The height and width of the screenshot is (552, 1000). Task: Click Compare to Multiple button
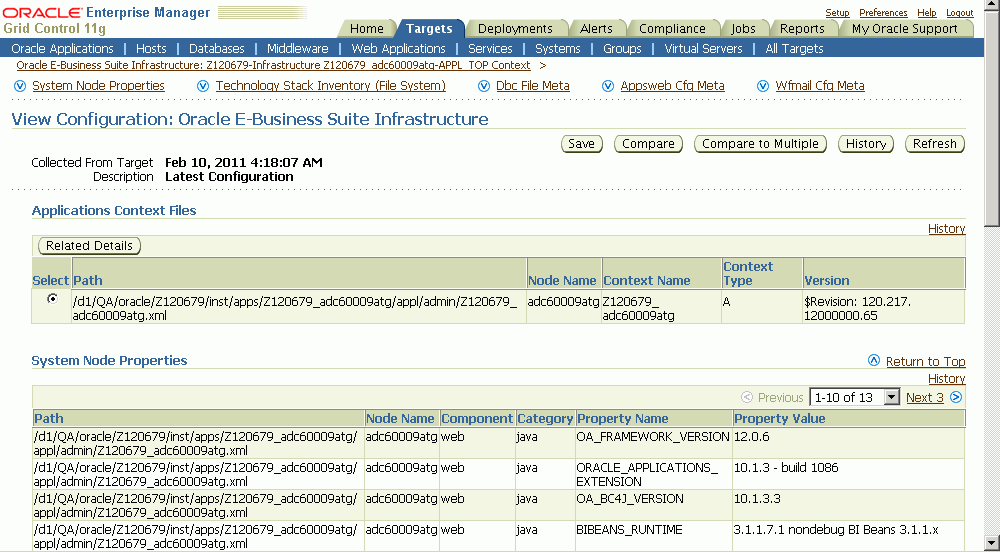pyautogui.click(x=760, y=144)
